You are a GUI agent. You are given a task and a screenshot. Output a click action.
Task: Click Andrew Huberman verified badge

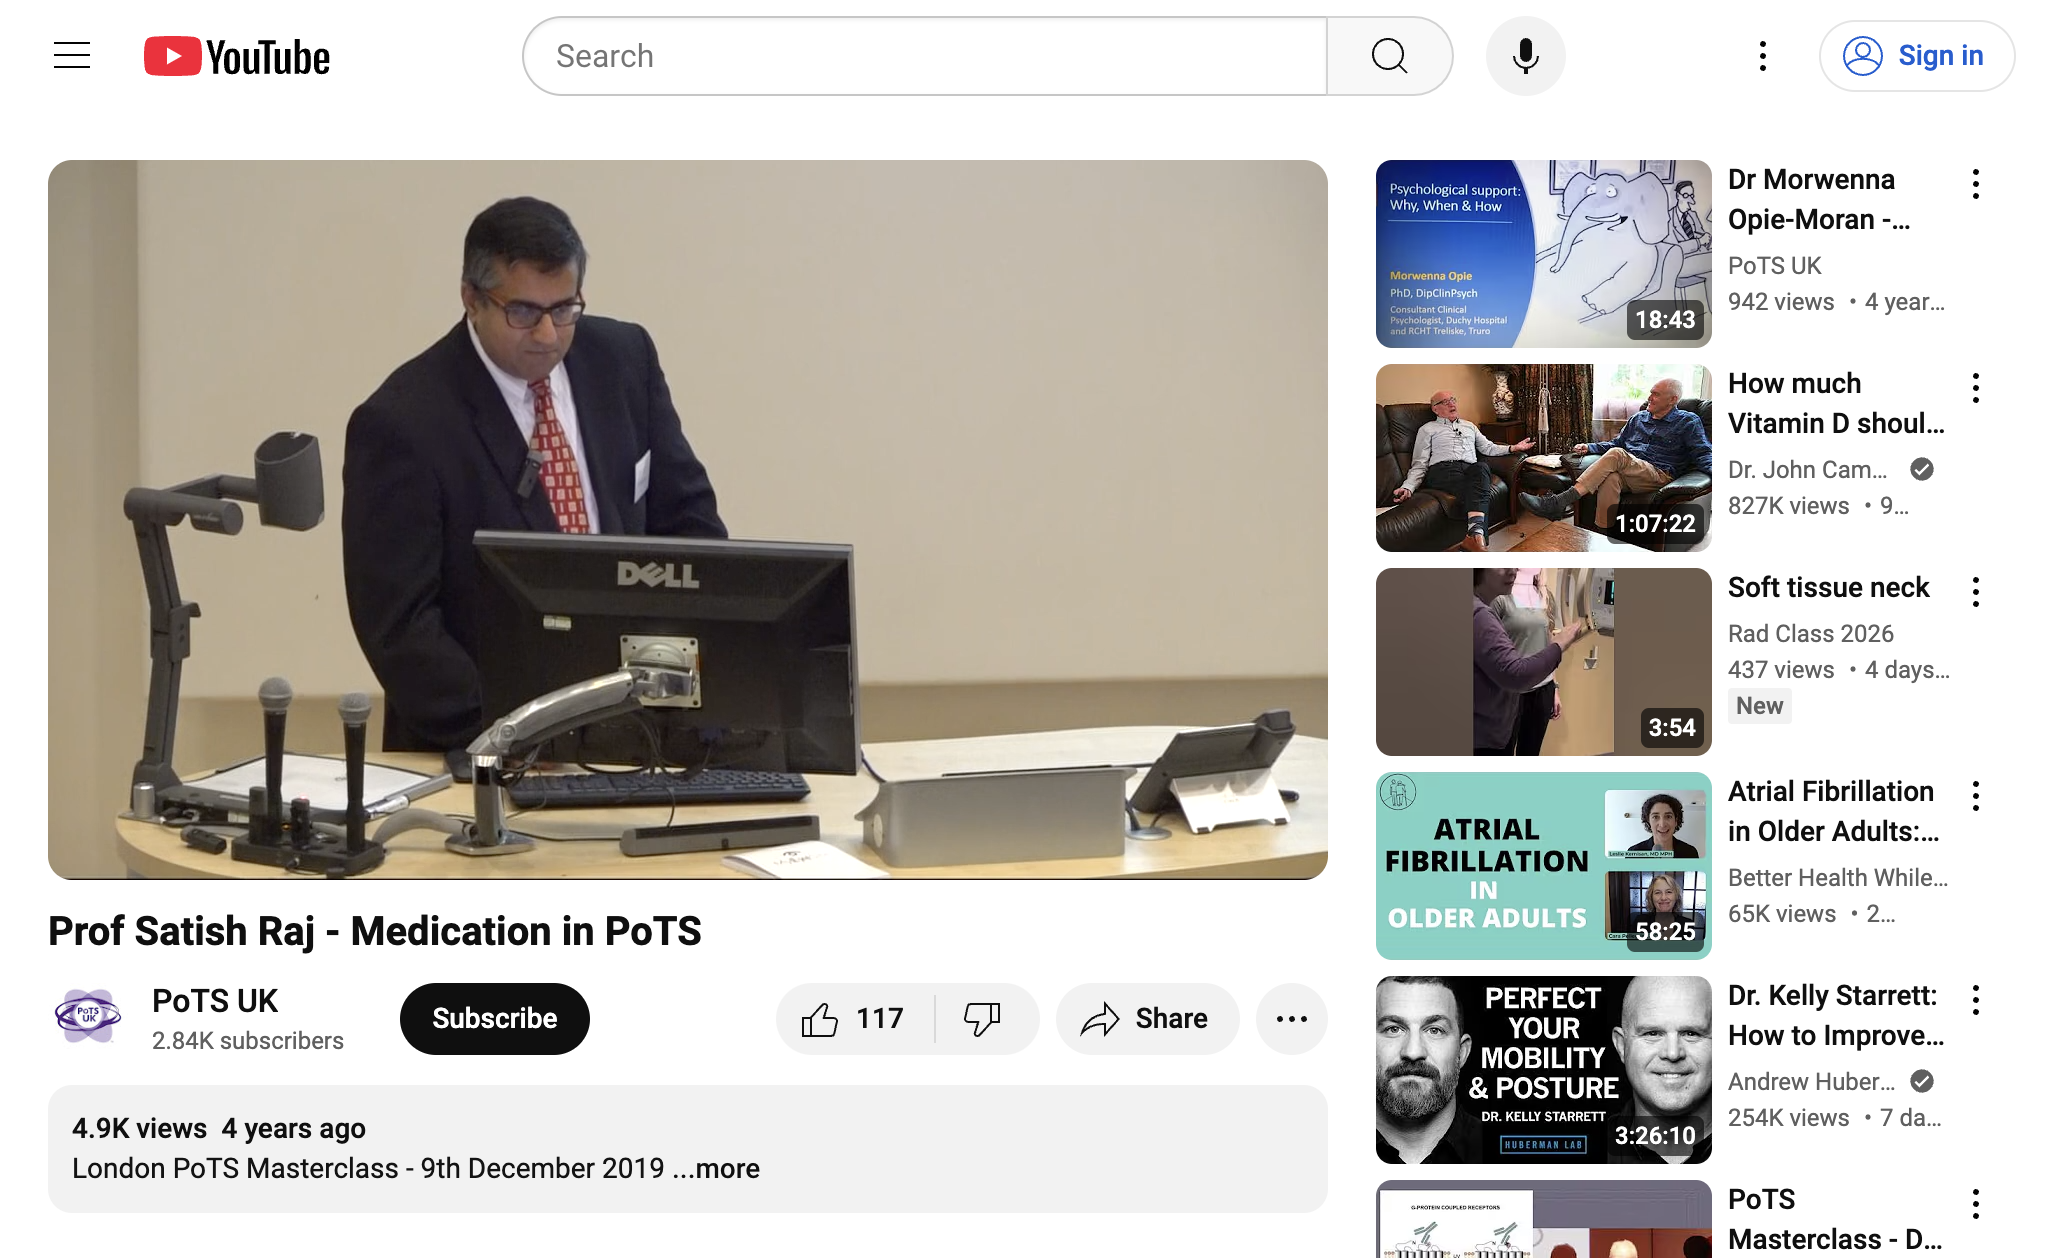[1922, 1081]
